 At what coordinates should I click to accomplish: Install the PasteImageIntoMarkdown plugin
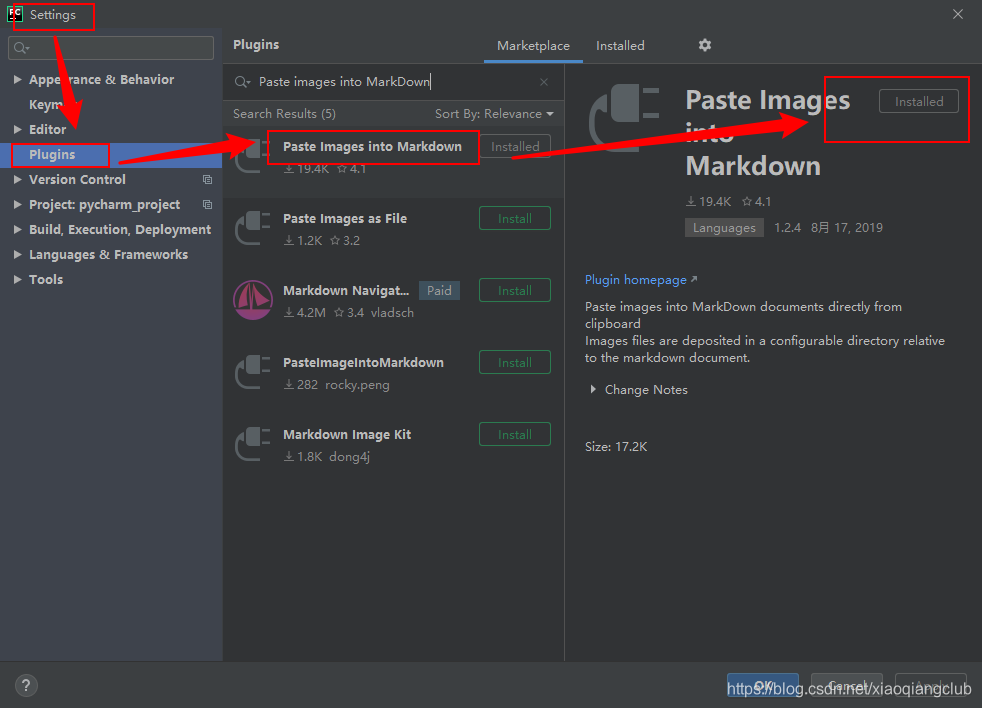(x=515, y=363)
